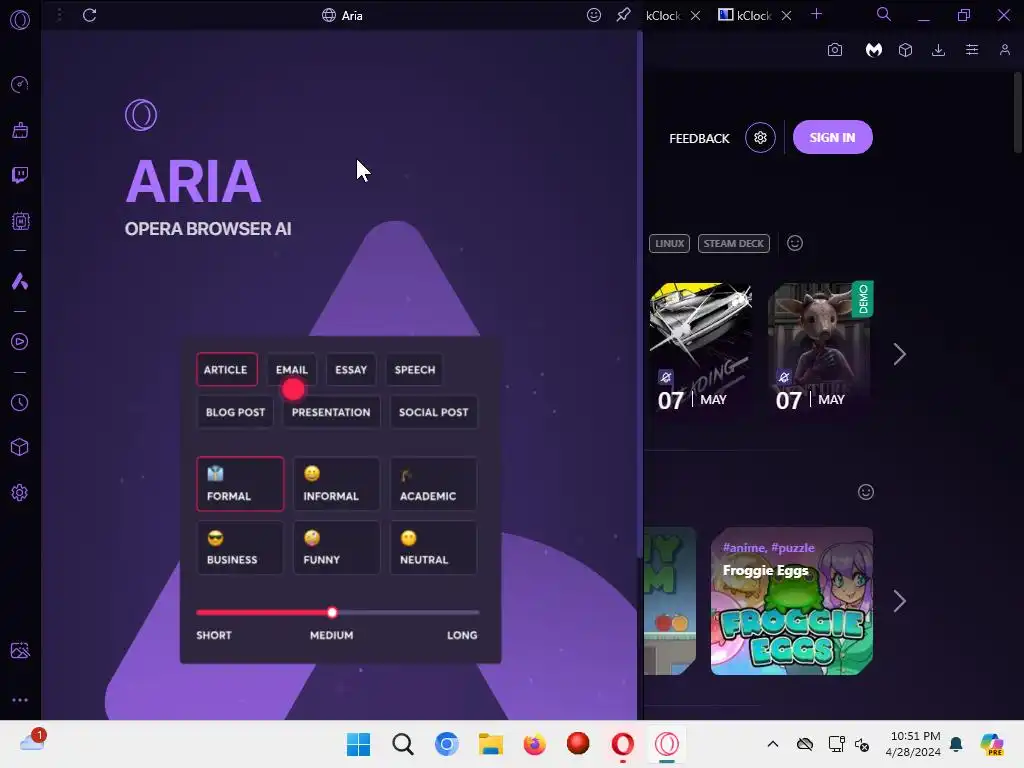Select SOCIAL POST content type

[434, 412]
